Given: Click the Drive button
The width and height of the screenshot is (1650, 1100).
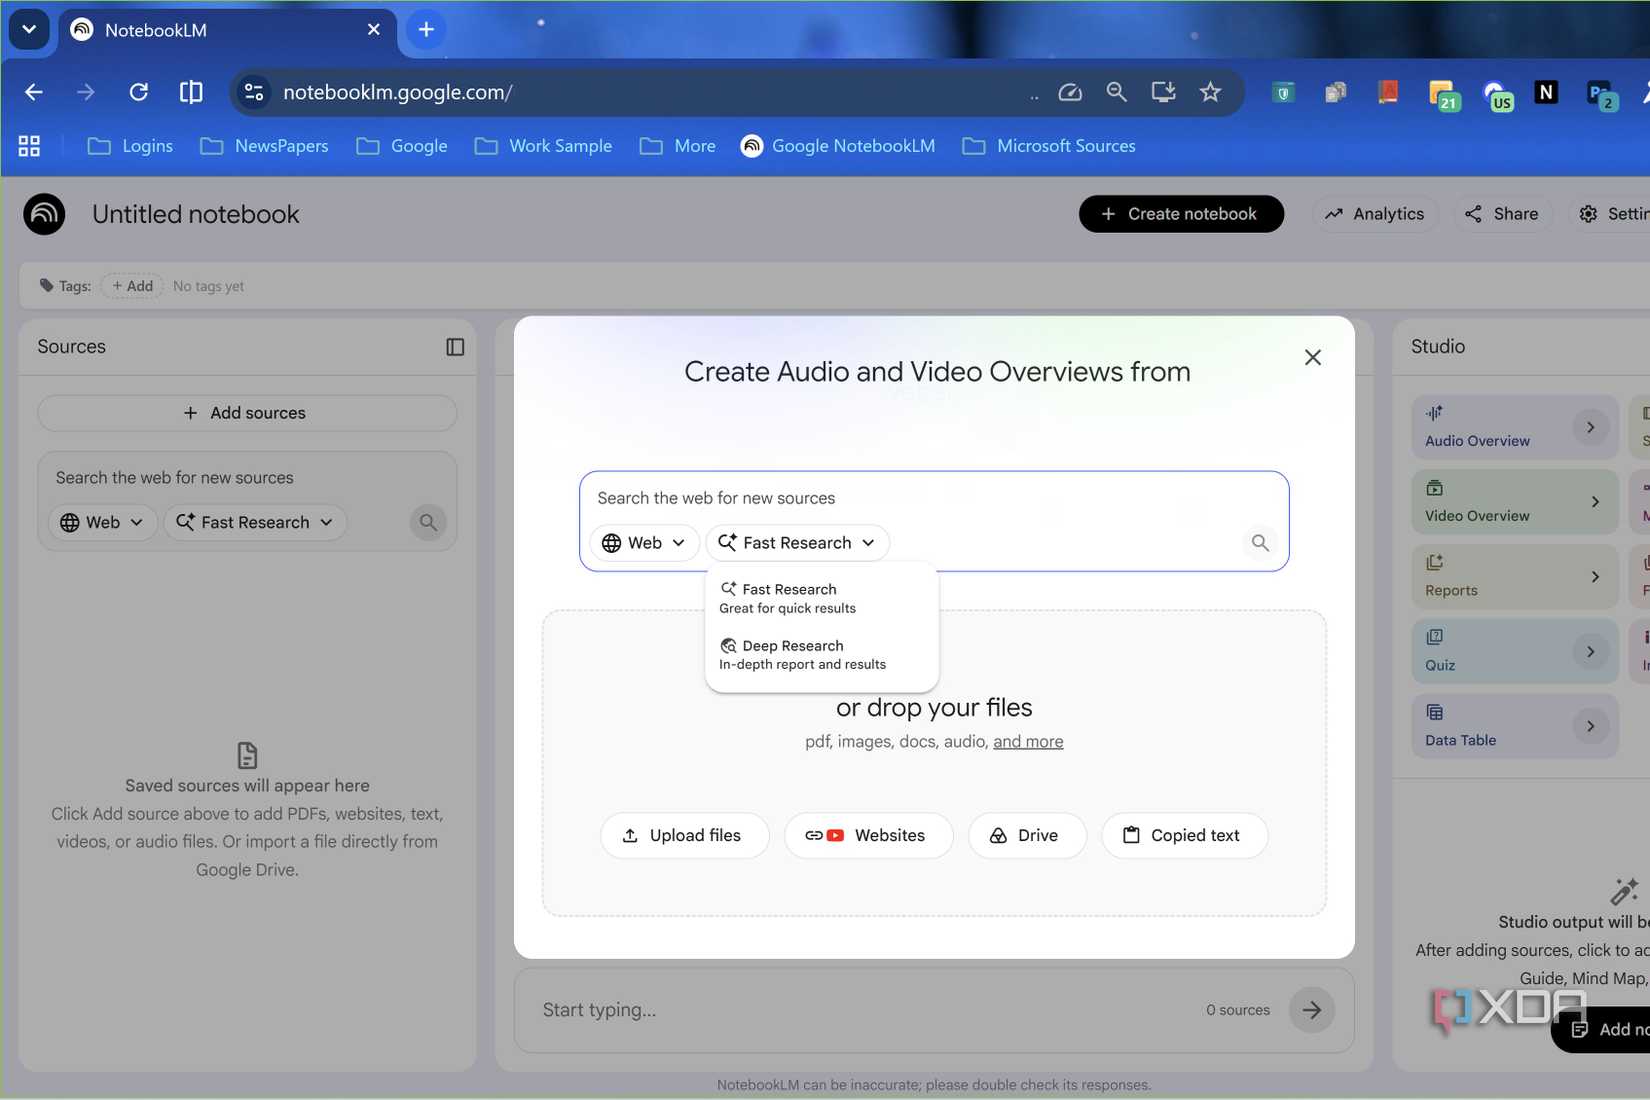Looking at the screenshot, I should click(x=1027, y=835).
